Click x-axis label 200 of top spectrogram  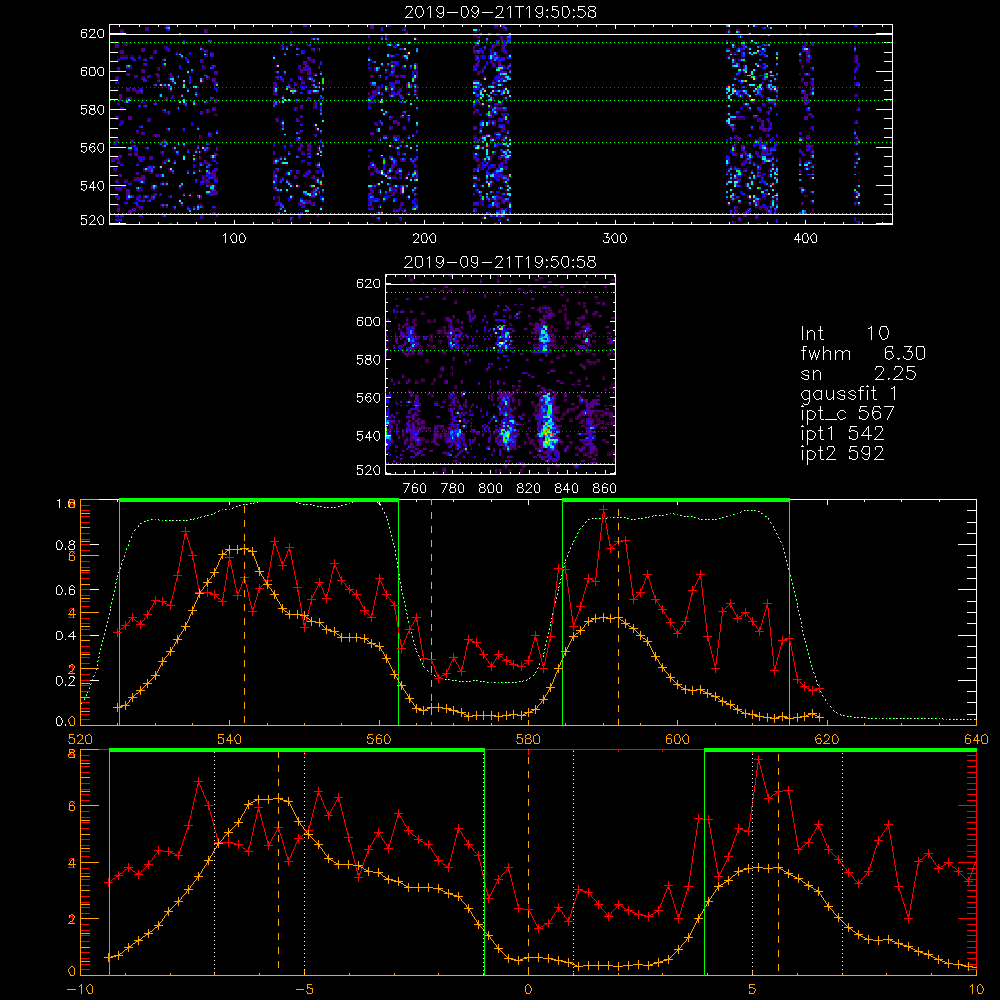click(424, 238)
